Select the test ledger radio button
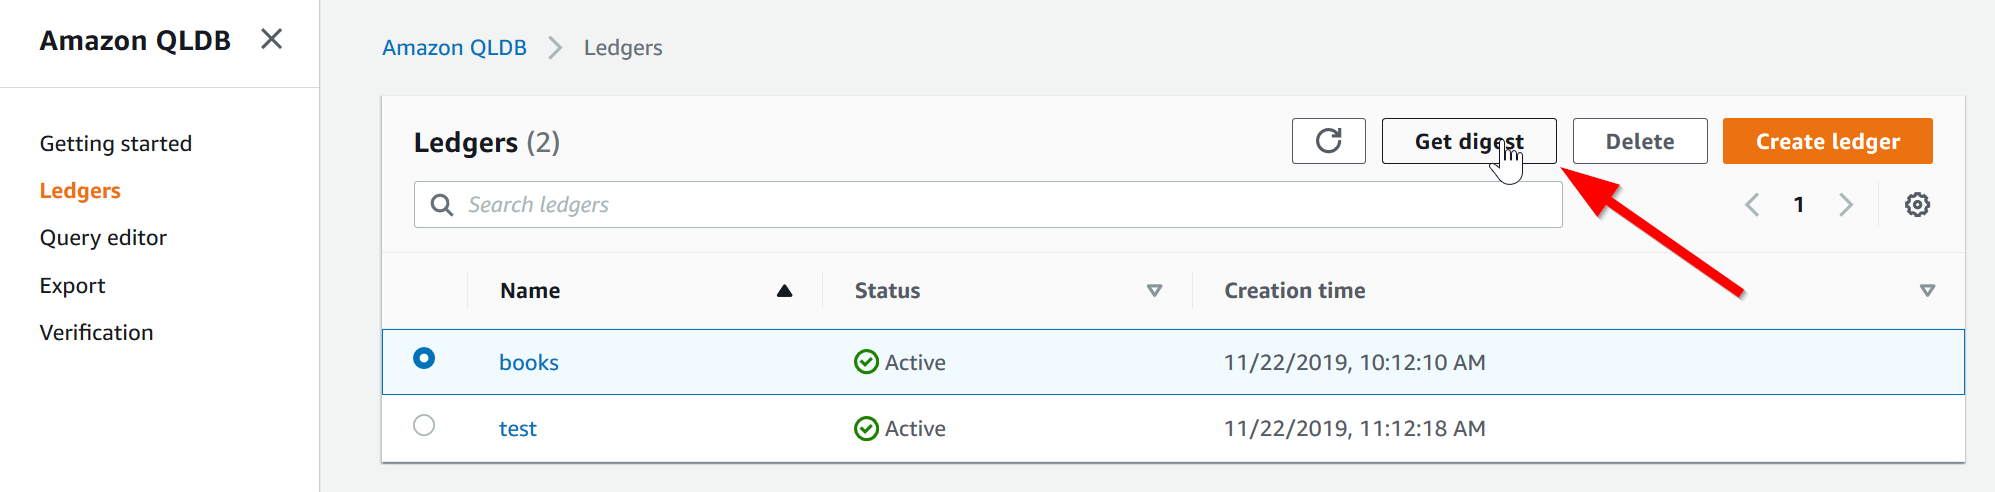The height and width of the screenshot is (492, 1995). point(424,425)
